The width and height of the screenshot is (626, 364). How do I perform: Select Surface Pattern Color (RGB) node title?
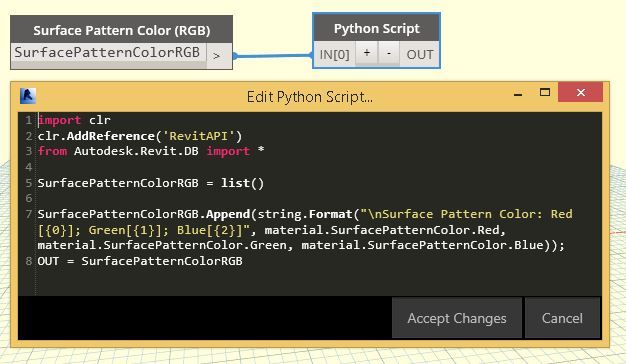121,30
